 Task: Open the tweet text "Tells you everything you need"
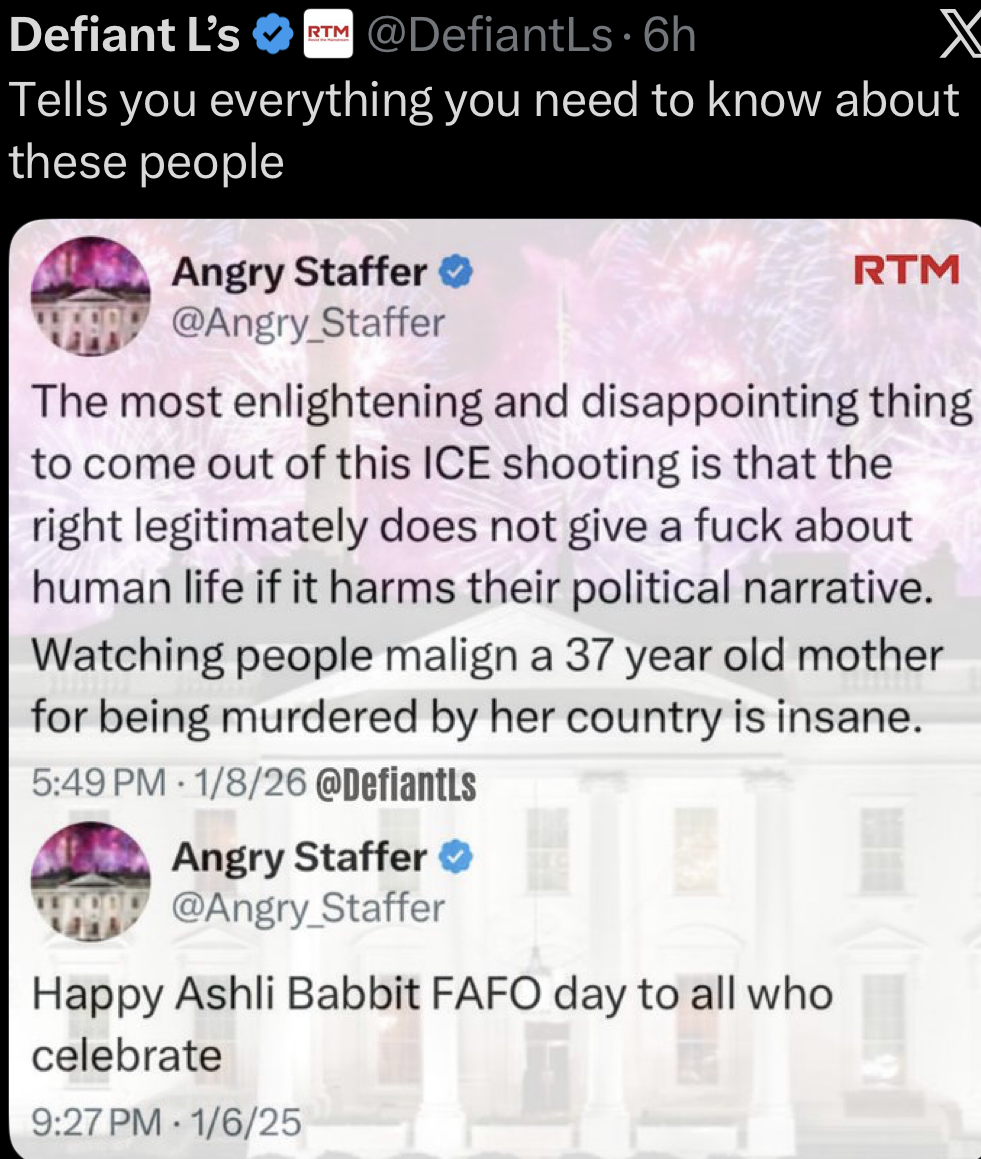pyautogui.click(x=483, y=131)
